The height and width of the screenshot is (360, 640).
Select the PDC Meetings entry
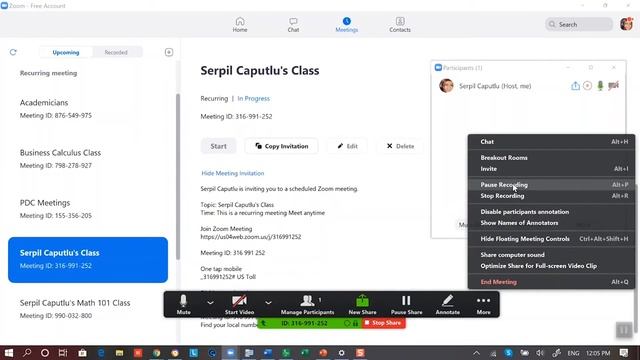click(88, 209)
